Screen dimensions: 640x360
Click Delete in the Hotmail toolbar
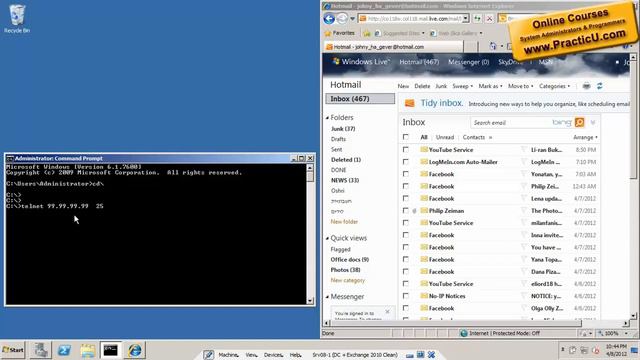[x=422, y=86]
